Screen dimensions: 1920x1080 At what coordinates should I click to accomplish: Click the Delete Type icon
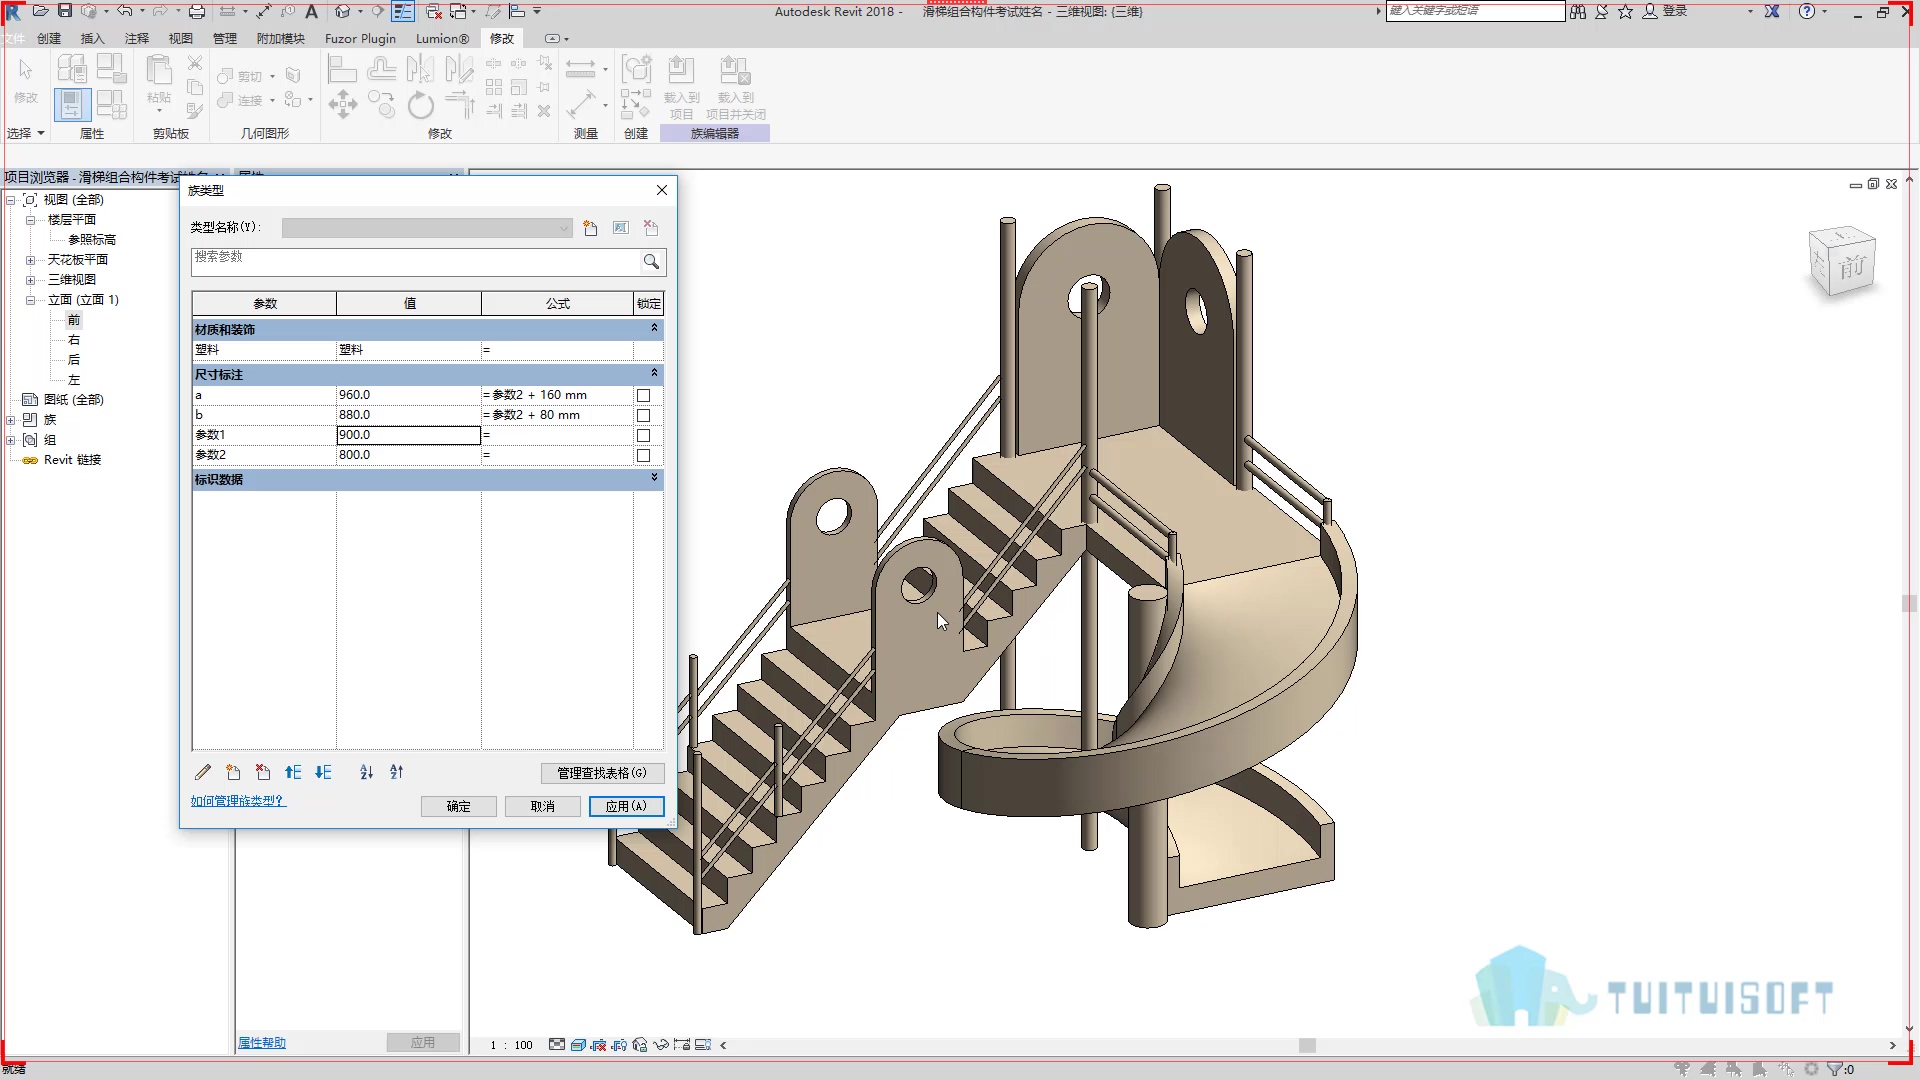(651, 228)
